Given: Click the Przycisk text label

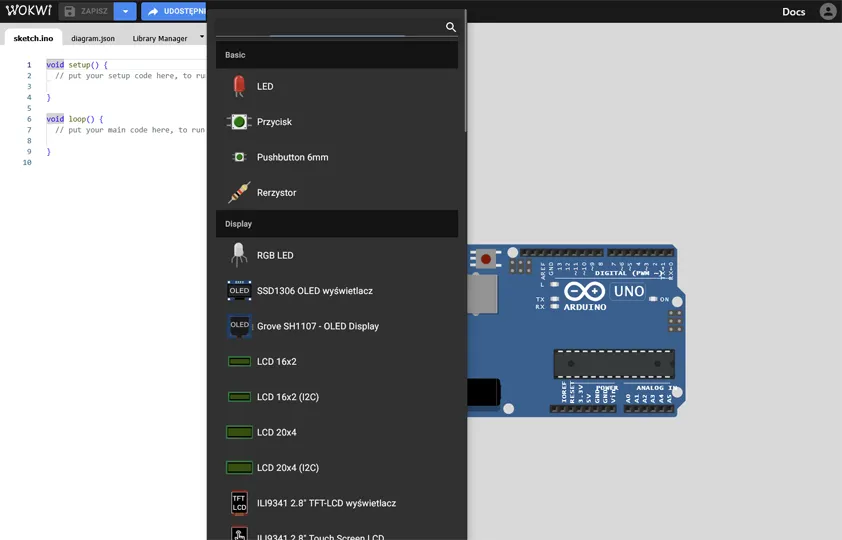Looking at the screenshot, I should 274,122.
